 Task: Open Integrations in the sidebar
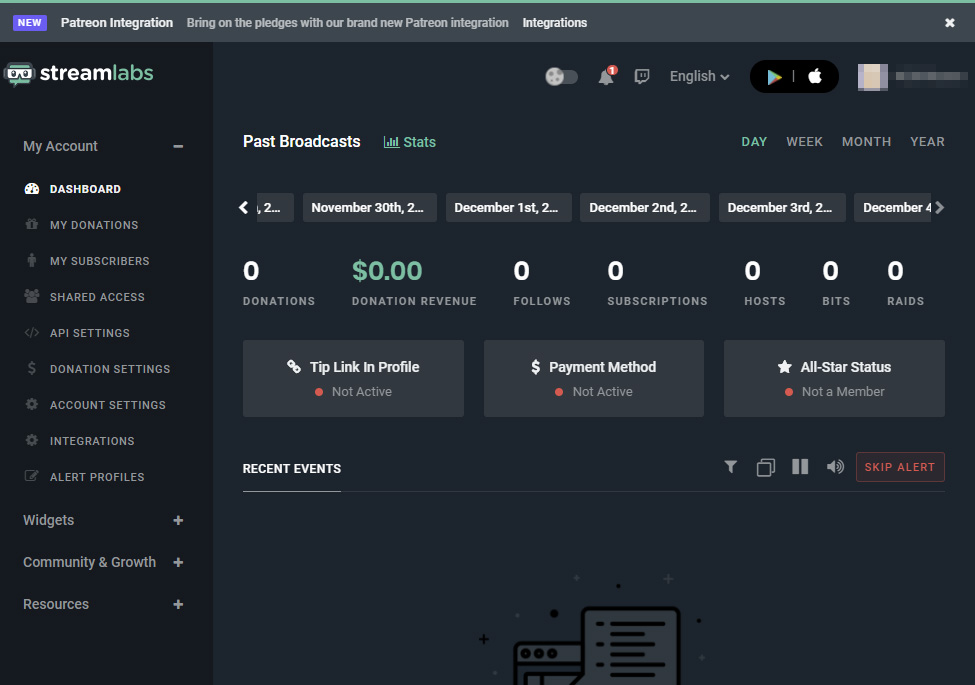coord(92,441)
